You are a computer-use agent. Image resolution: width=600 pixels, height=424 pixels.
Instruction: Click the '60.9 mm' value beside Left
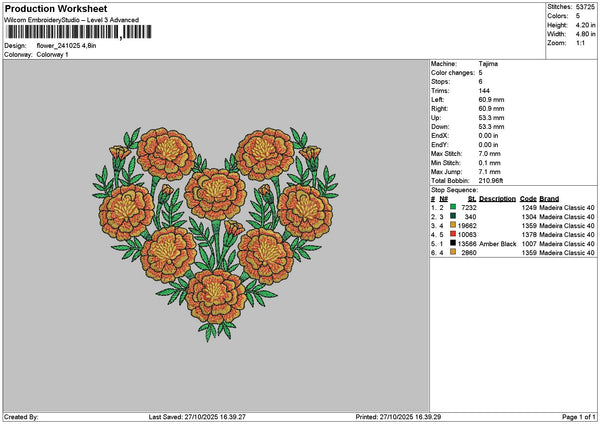coord(491,100)
